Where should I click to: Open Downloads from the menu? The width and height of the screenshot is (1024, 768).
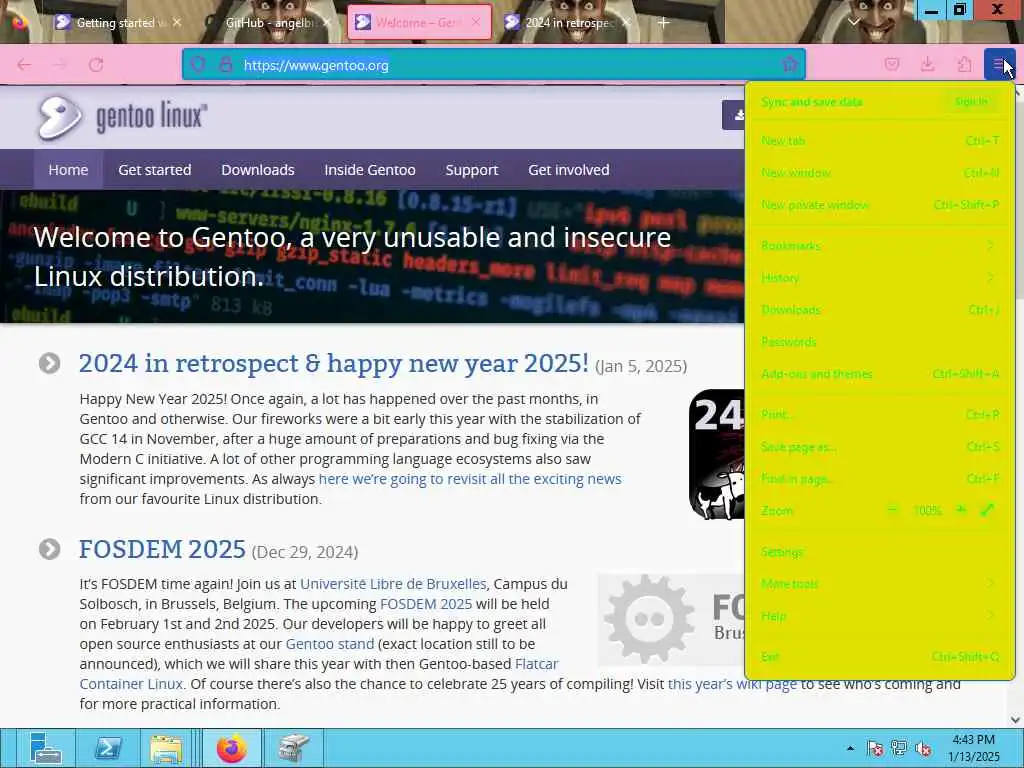(879, 310)
